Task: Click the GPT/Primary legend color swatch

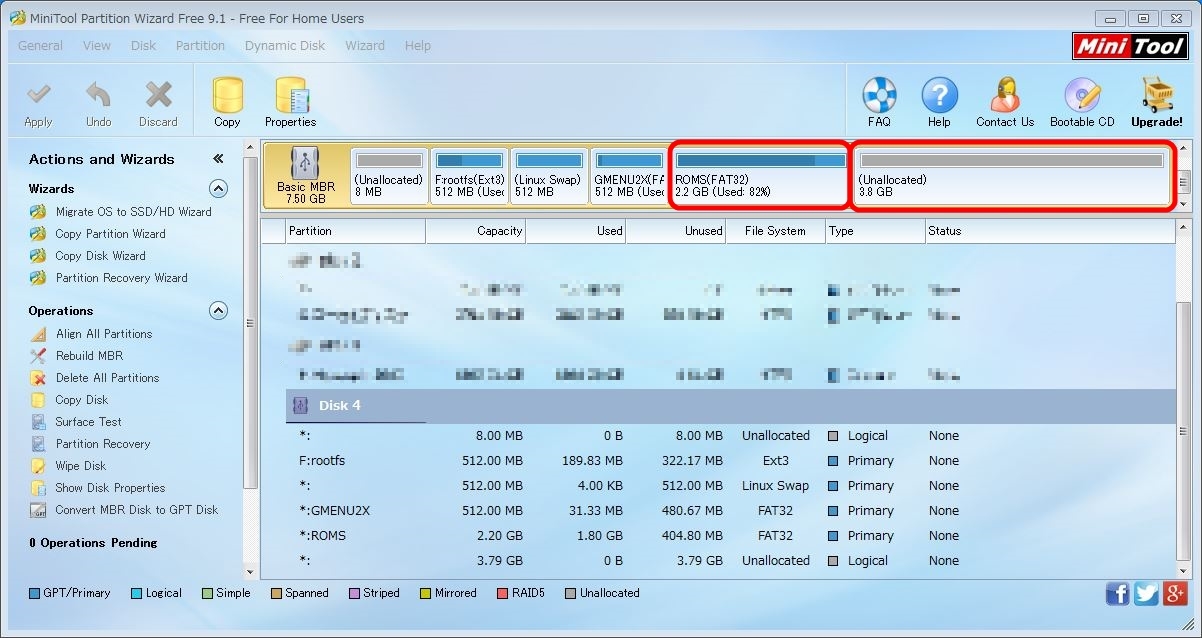Action: click(x=34, y=593)
